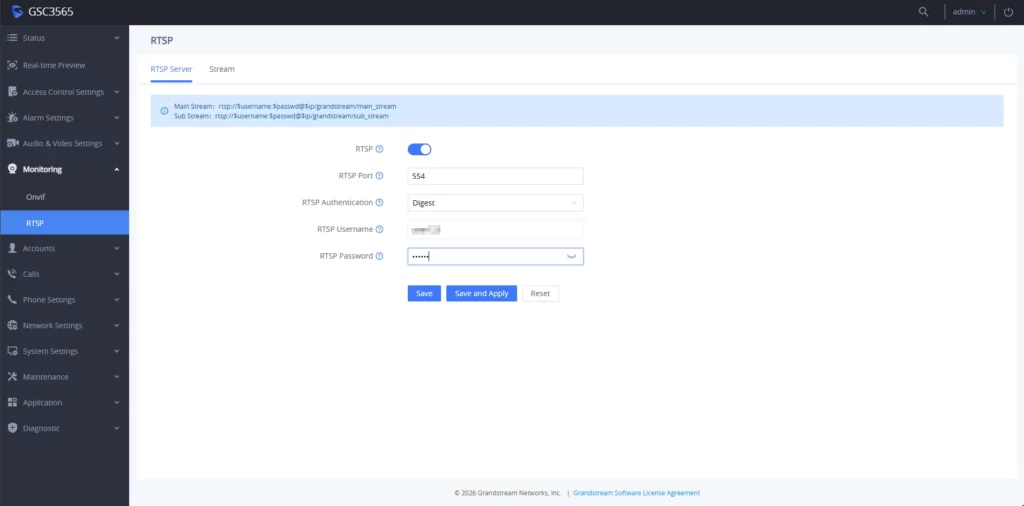Toggle the RTSP enable switch

(419, 150)
